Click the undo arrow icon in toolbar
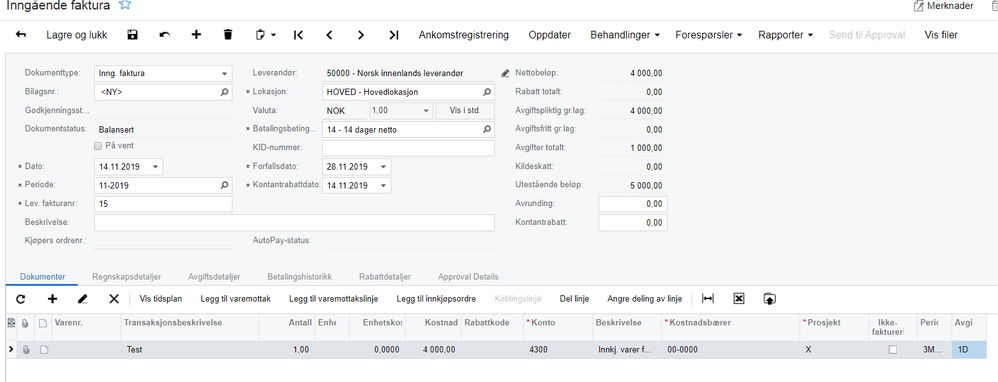This screenshot has height=382, width=998. click(165, 35)
